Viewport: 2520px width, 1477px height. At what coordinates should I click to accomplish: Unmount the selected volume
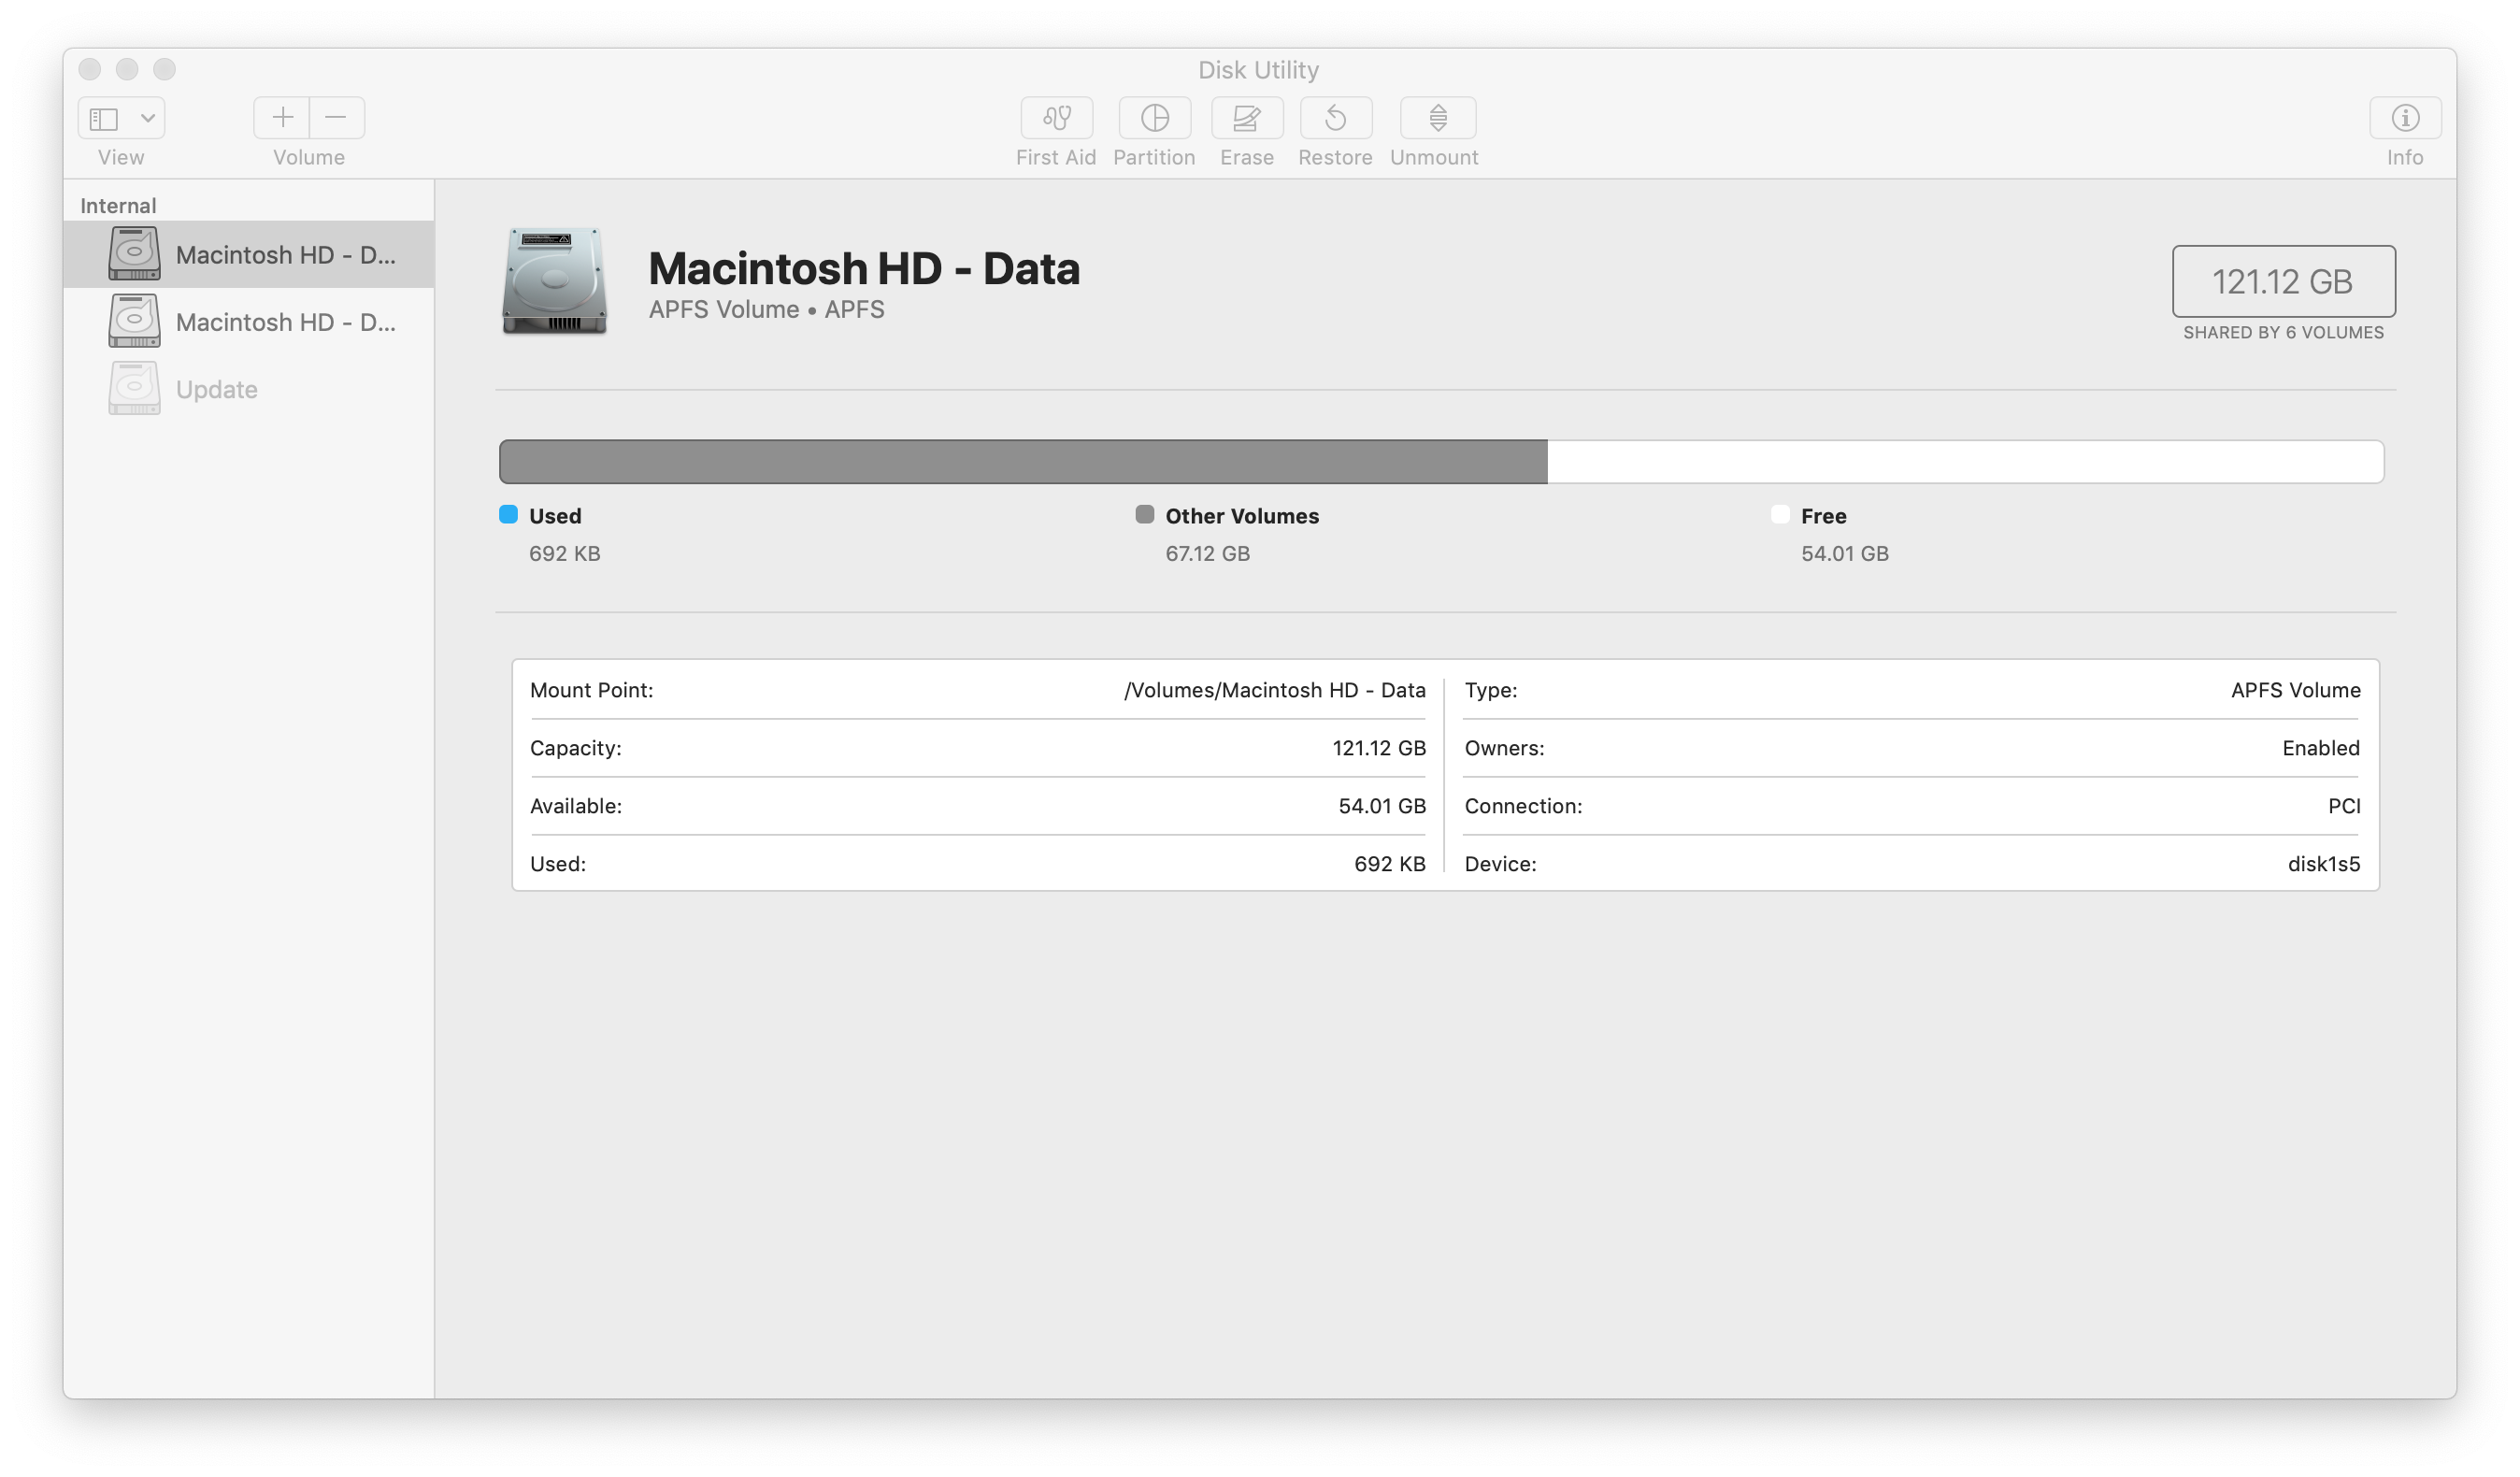(x=1436, y=118)
